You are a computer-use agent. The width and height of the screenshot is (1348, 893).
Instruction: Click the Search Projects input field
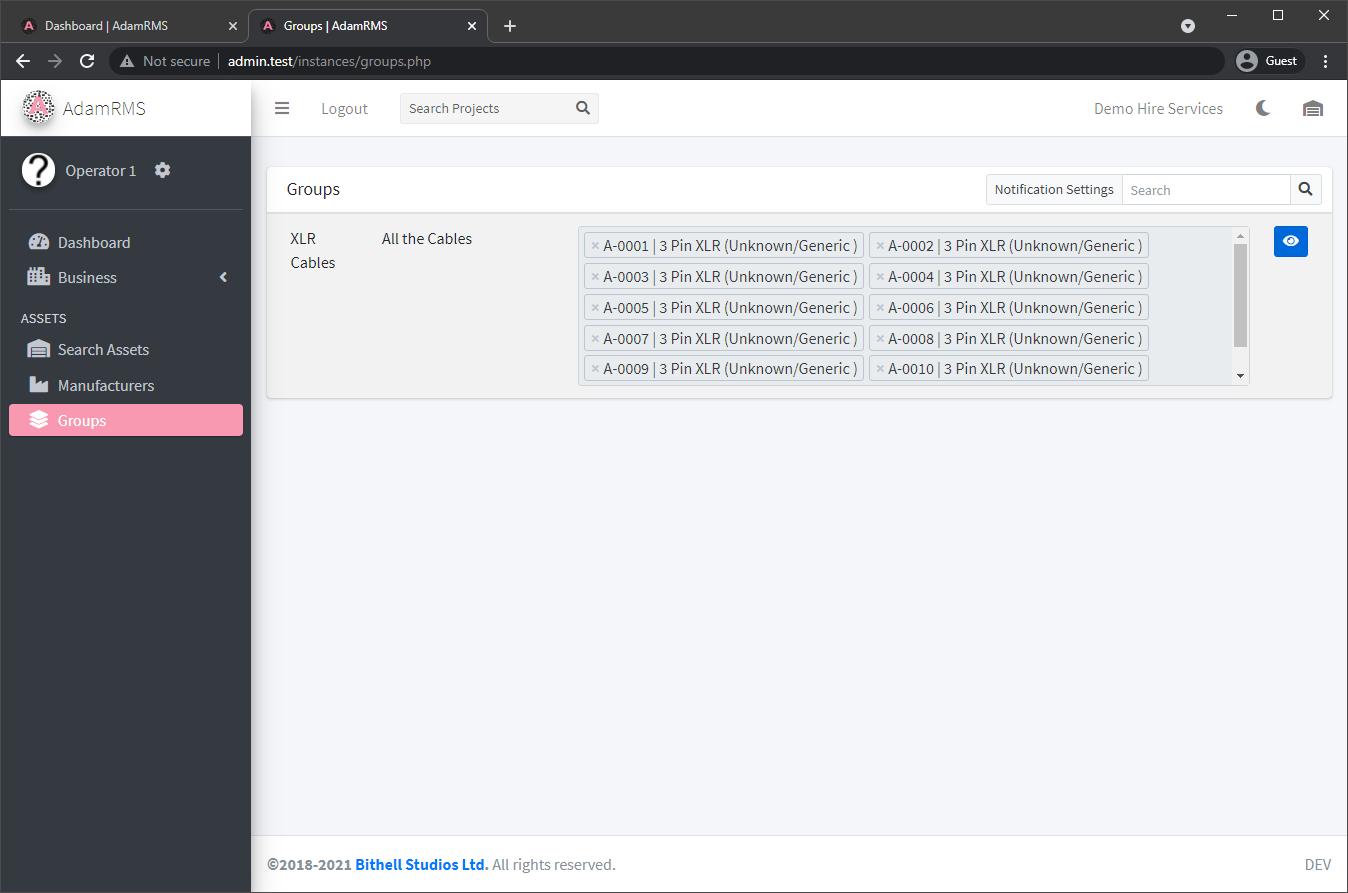[487, 109]
